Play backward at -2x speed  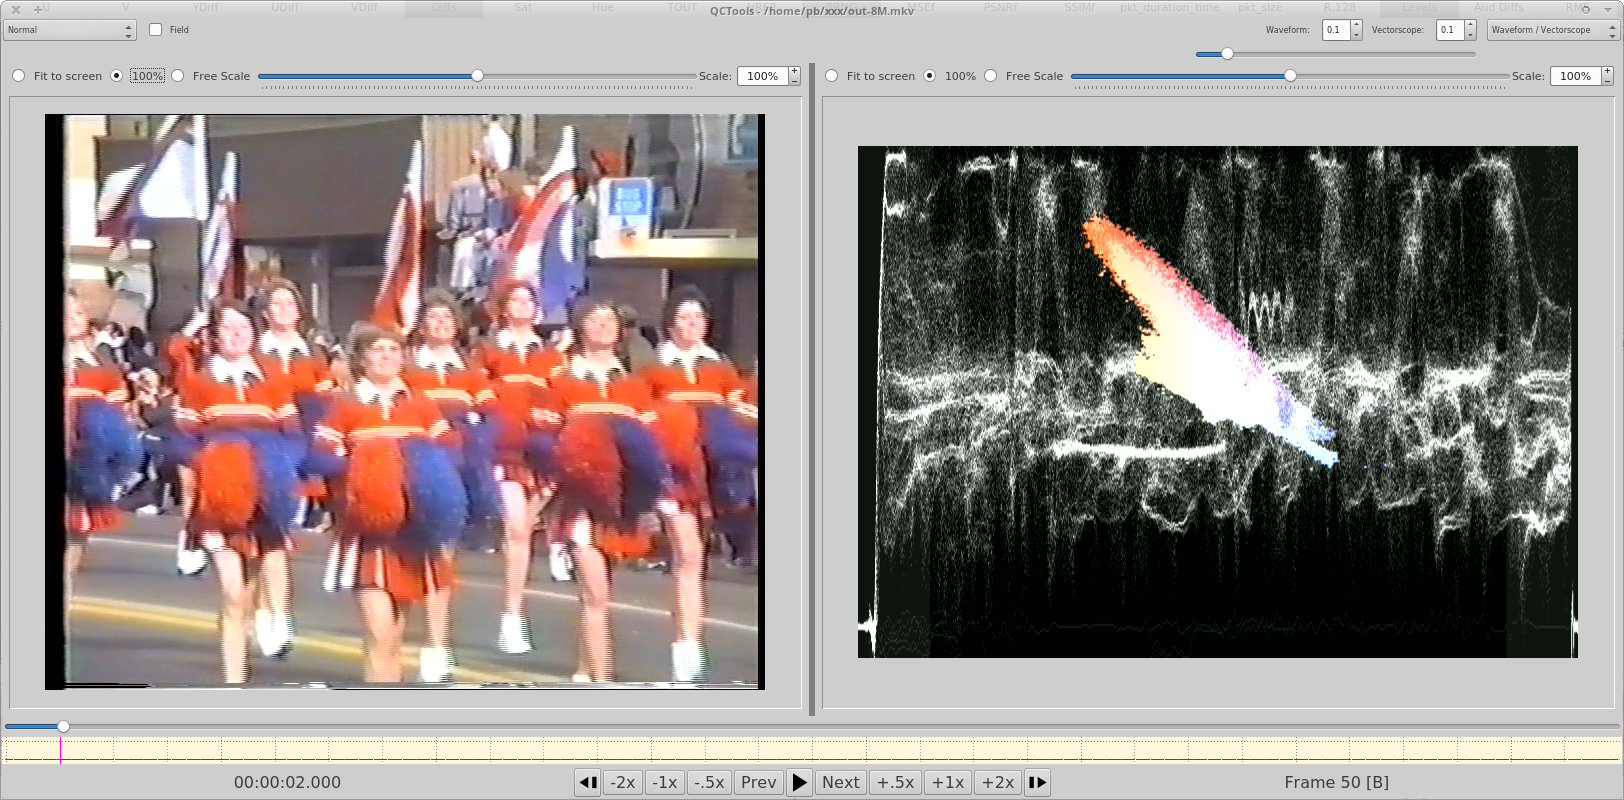623,782
